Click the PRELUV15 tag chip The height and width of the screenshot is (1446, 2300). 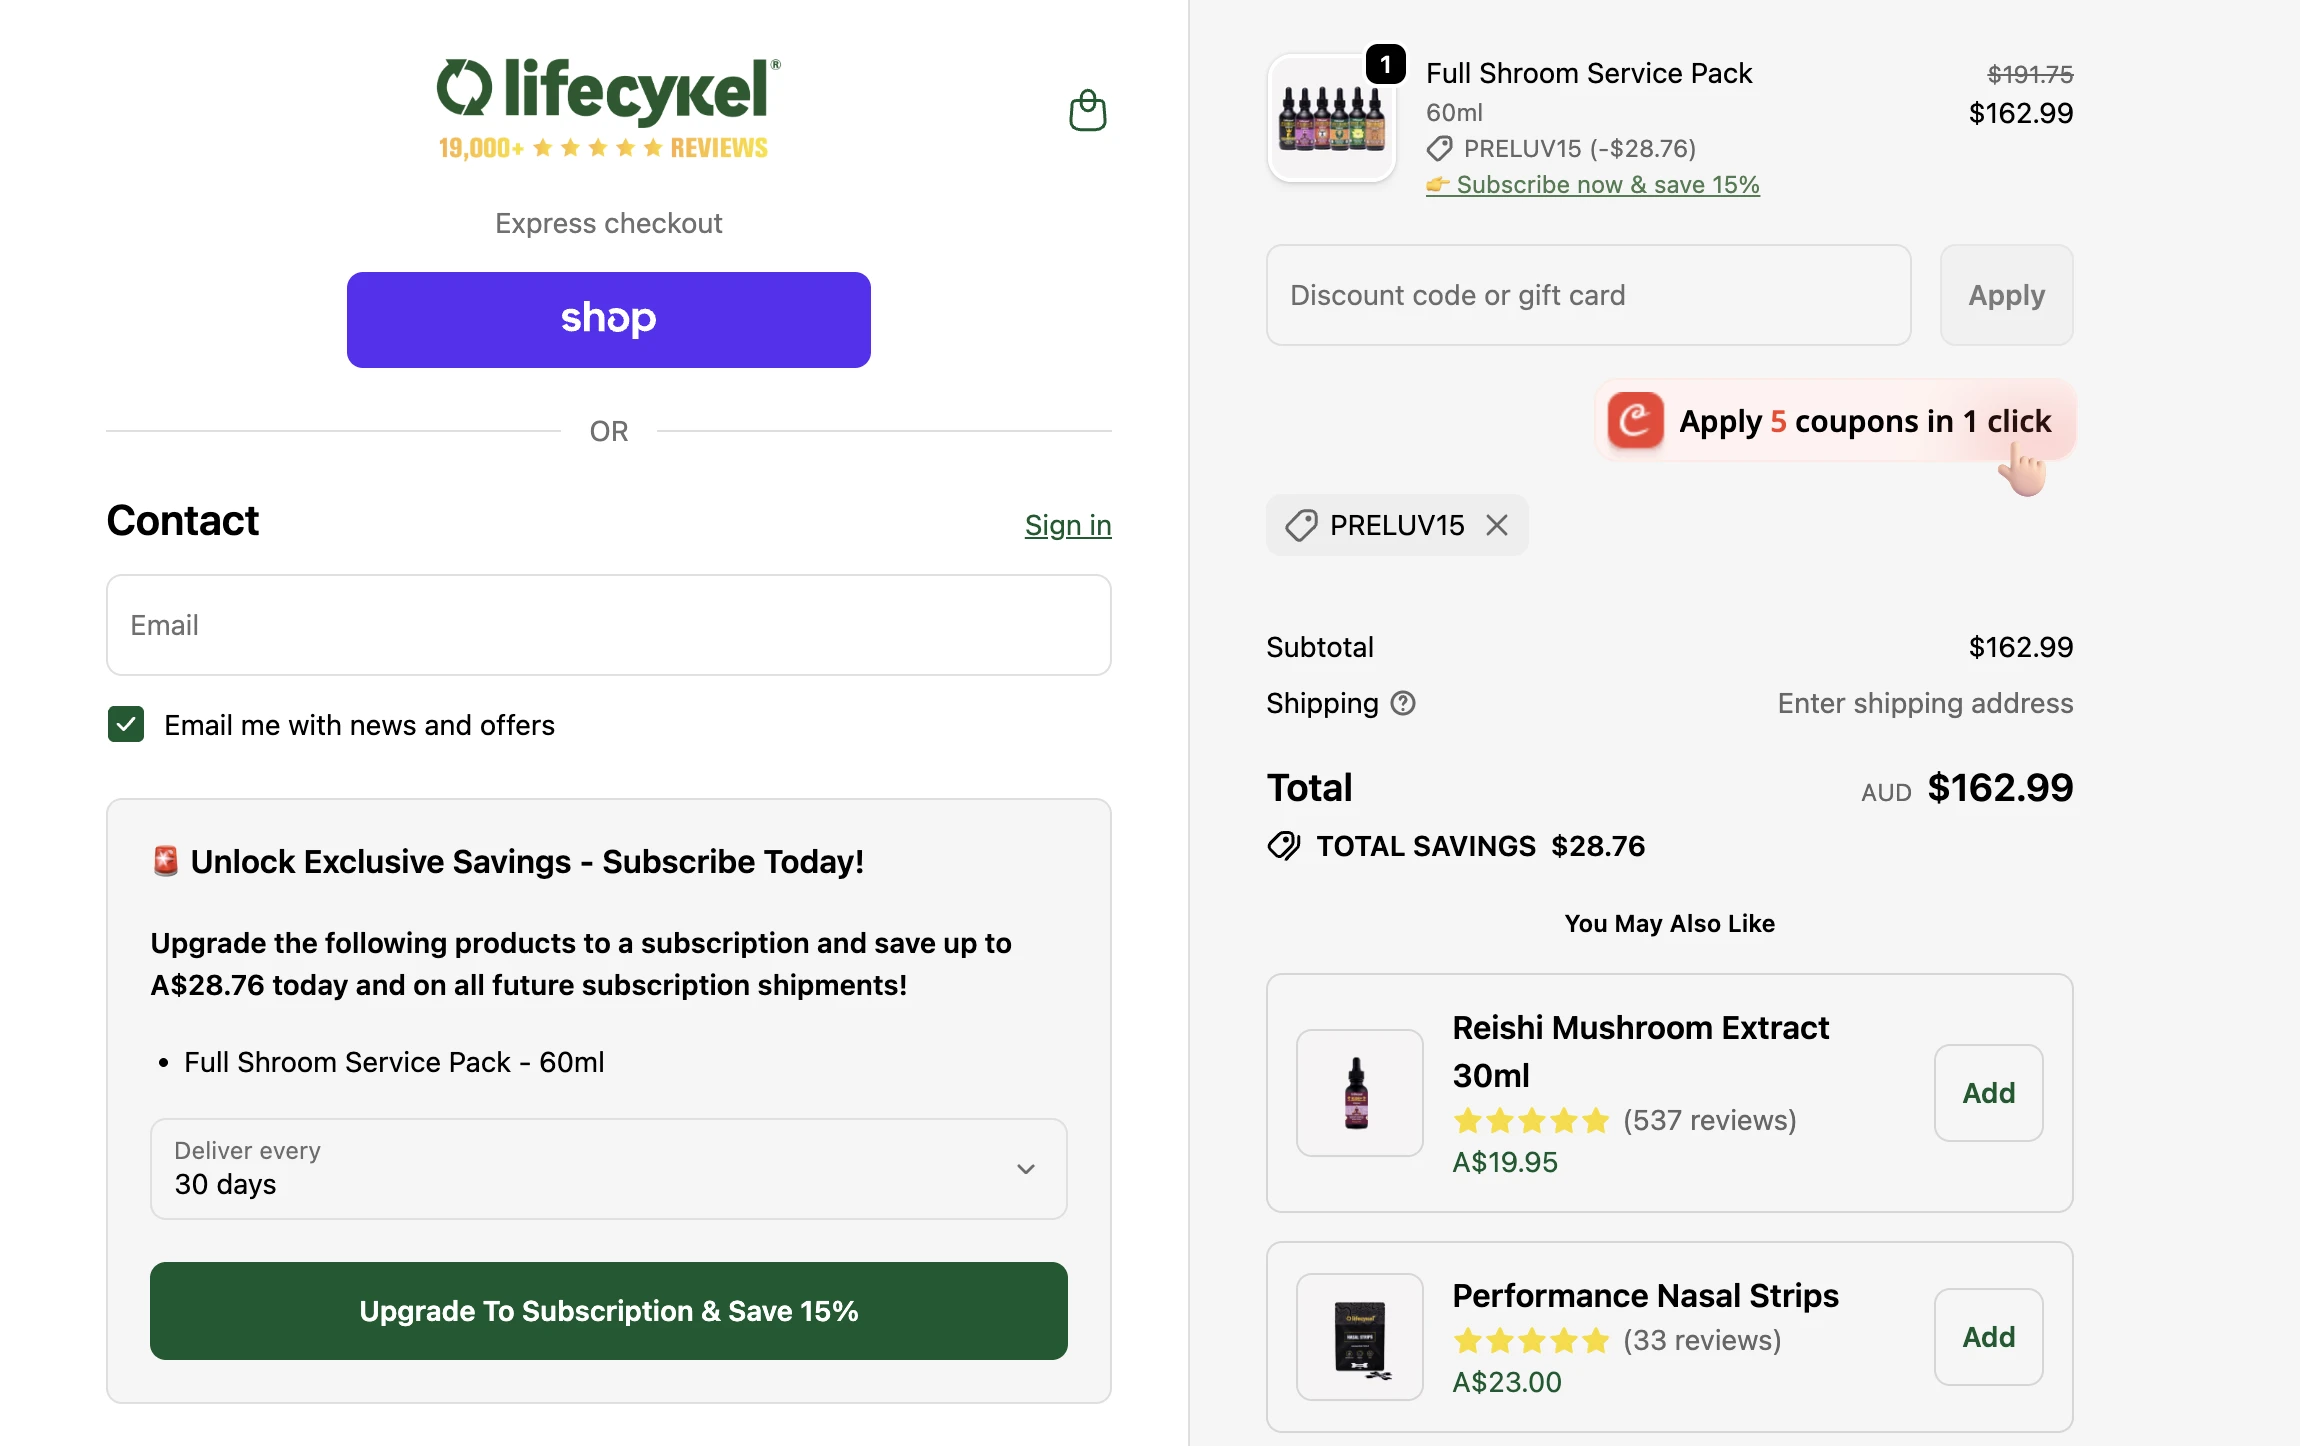(x=1397, y=525)
